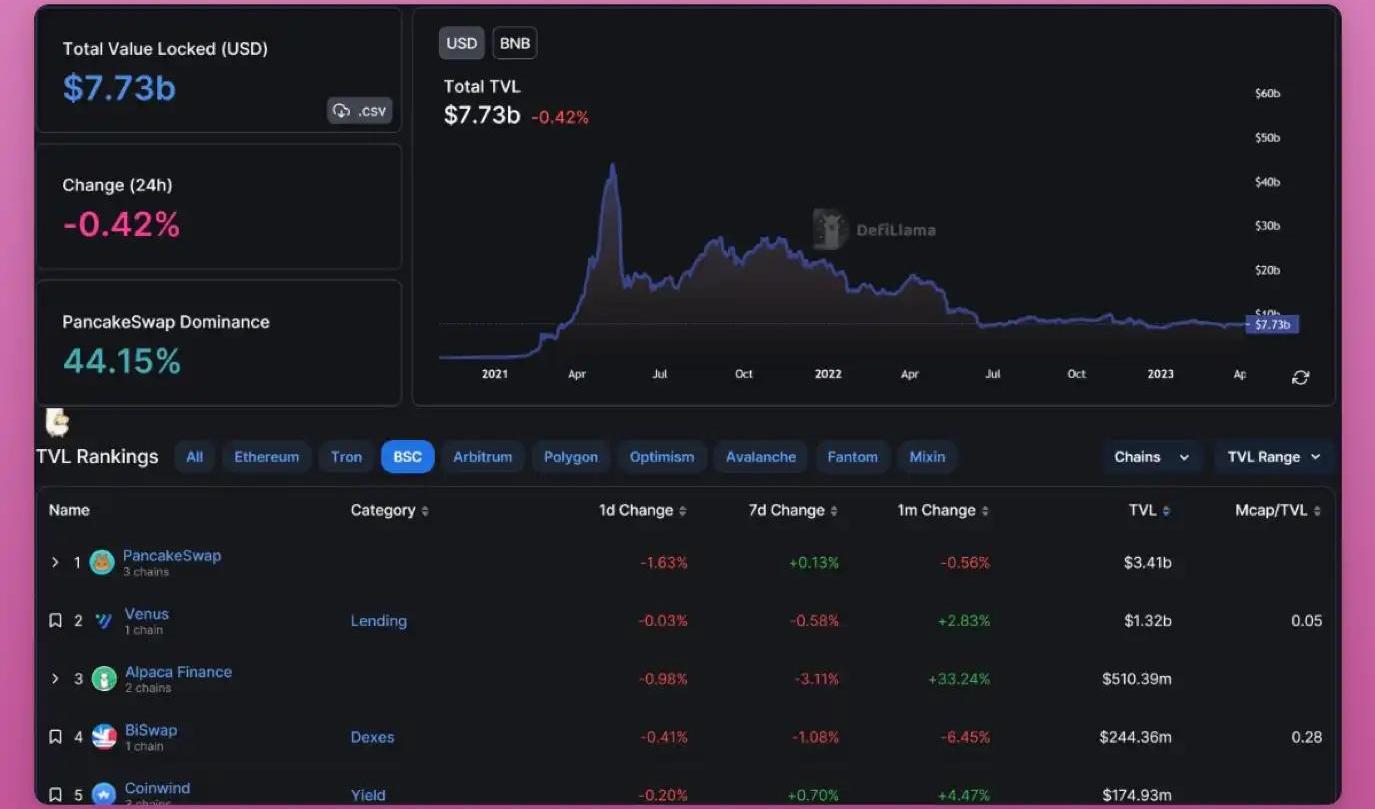1375x809 pixels.
Task: Click the 0.28 Mcap/TVL value
Action: click(x=1306, y=737)
